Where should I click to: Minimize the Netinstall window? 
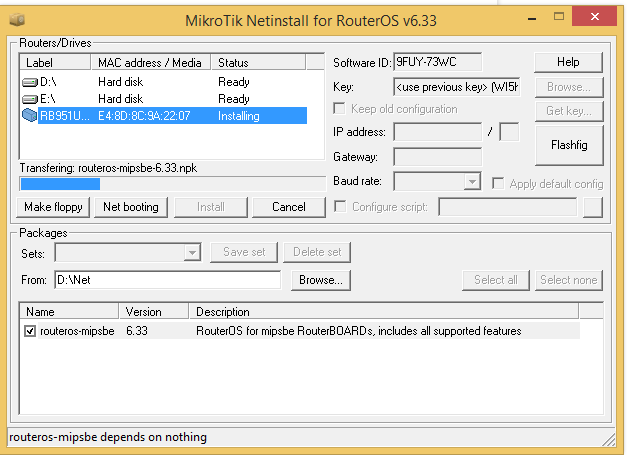click(532, 19)
